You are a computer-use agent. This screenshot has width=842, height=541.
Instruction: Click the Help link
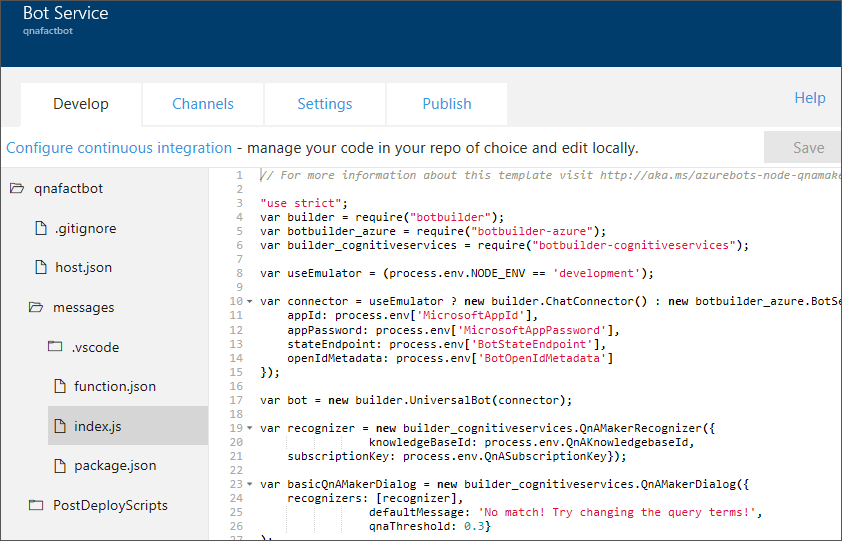tap(810, 98)
